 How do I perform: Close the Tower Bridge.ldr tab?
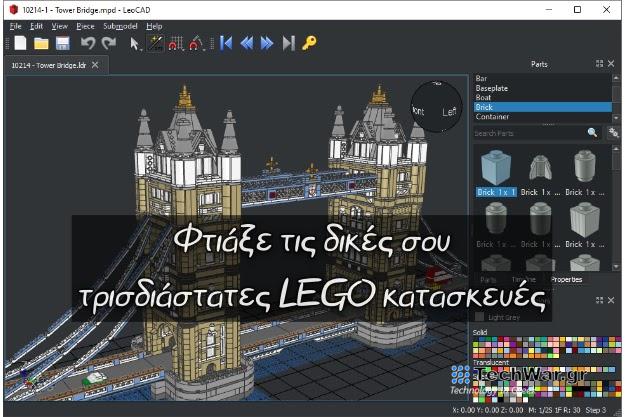(x=95, y=65)
